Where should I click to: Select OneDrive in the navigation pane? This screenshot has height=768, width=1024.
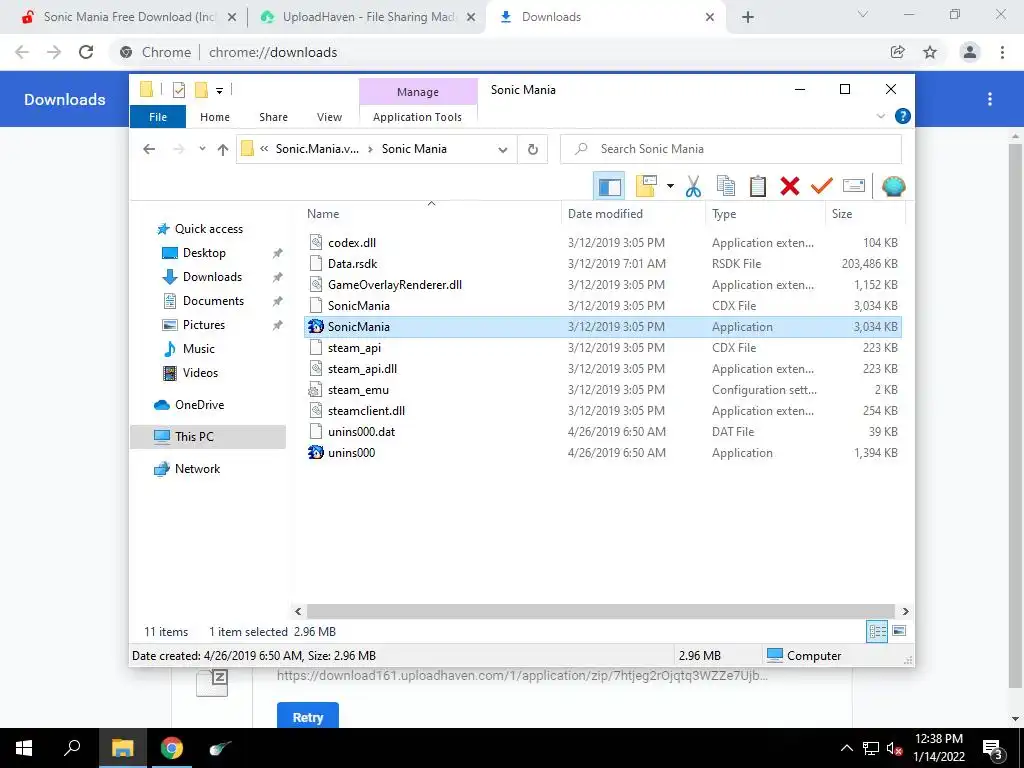click(199, 405)
